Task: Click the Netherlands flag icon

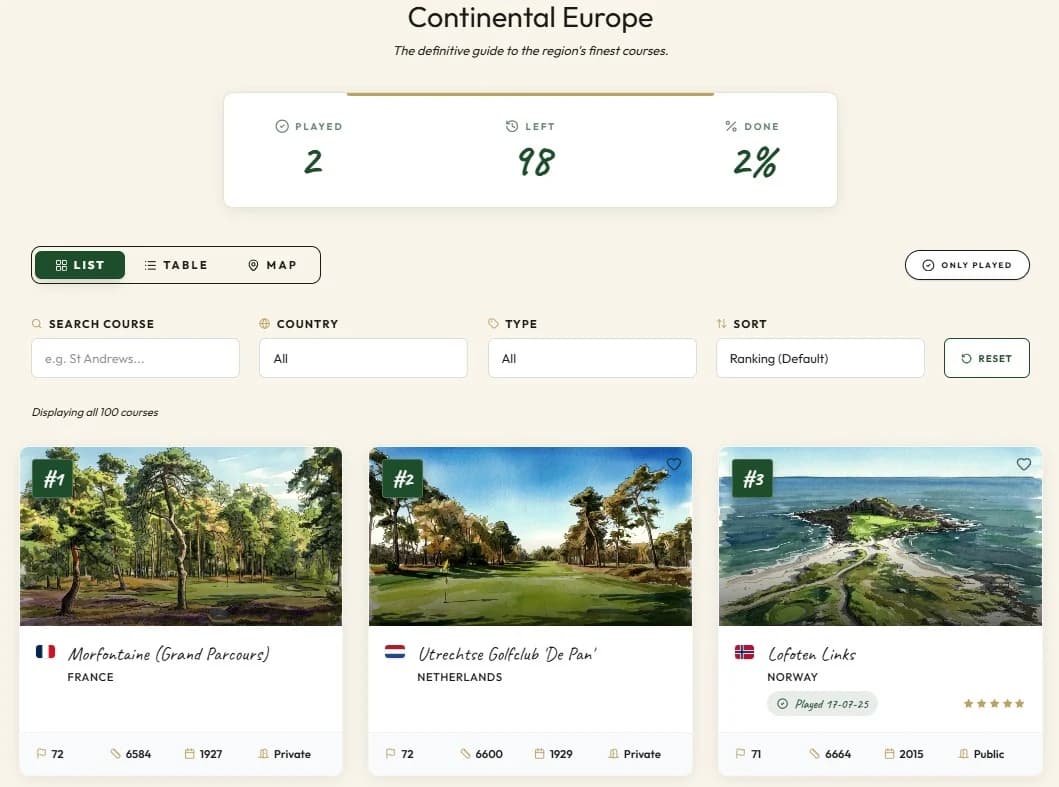Action: click(395, 652)
